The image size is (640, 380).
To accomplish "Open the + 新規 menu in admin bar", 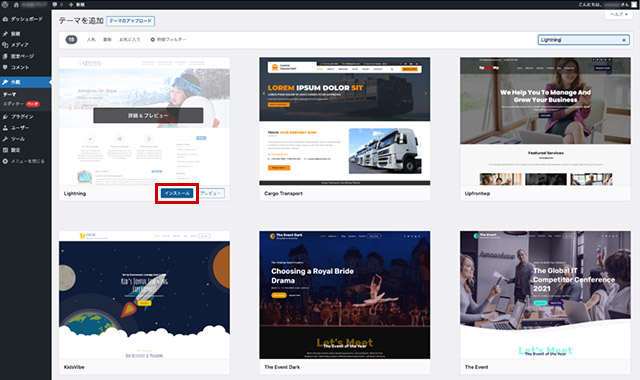I will [x=77, y=4].
